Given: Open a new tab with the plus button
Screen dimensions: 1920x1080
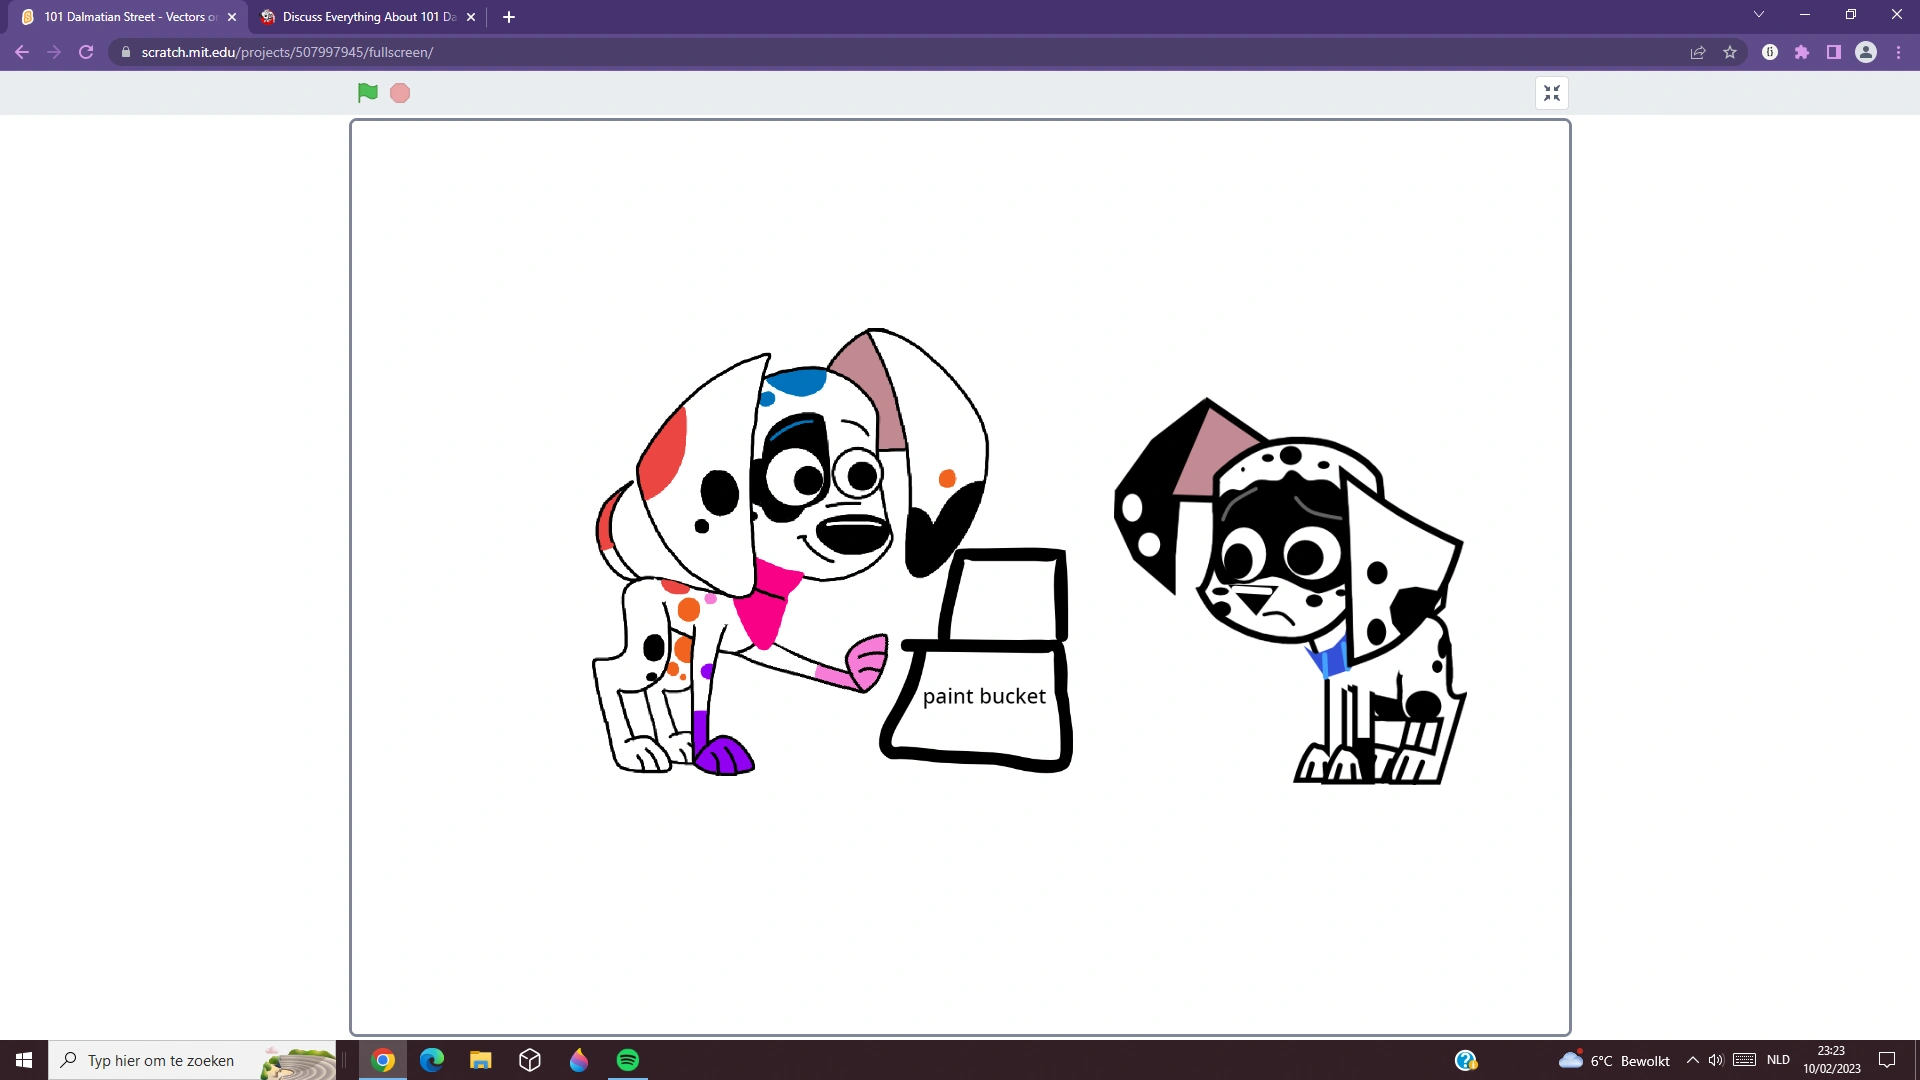Looking at the screenshot, I should [x=508, y=16].
